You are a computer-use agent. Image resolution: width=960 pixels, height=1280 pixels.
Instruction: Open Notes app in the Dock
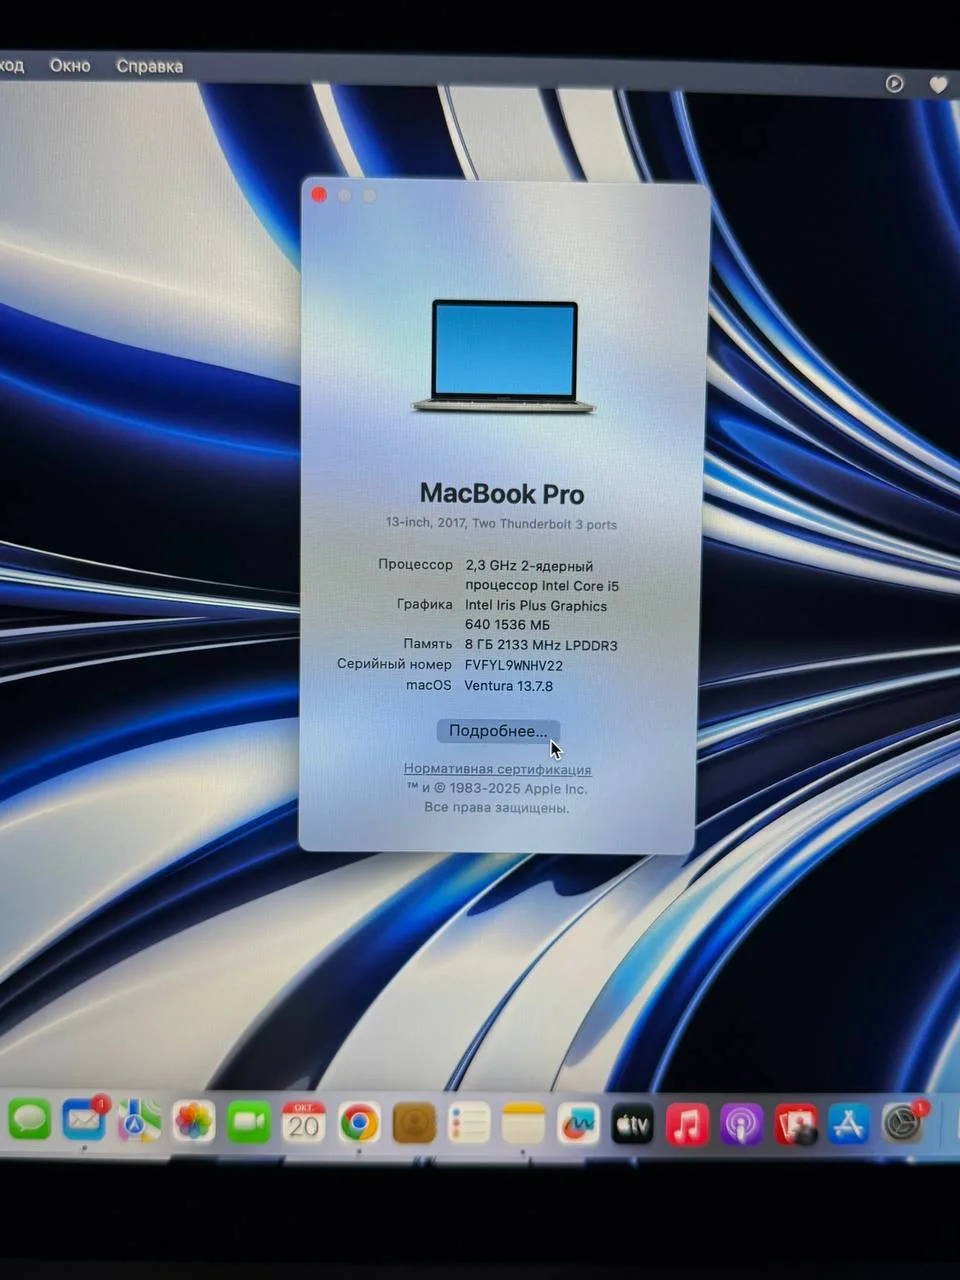click(523, 1125)
